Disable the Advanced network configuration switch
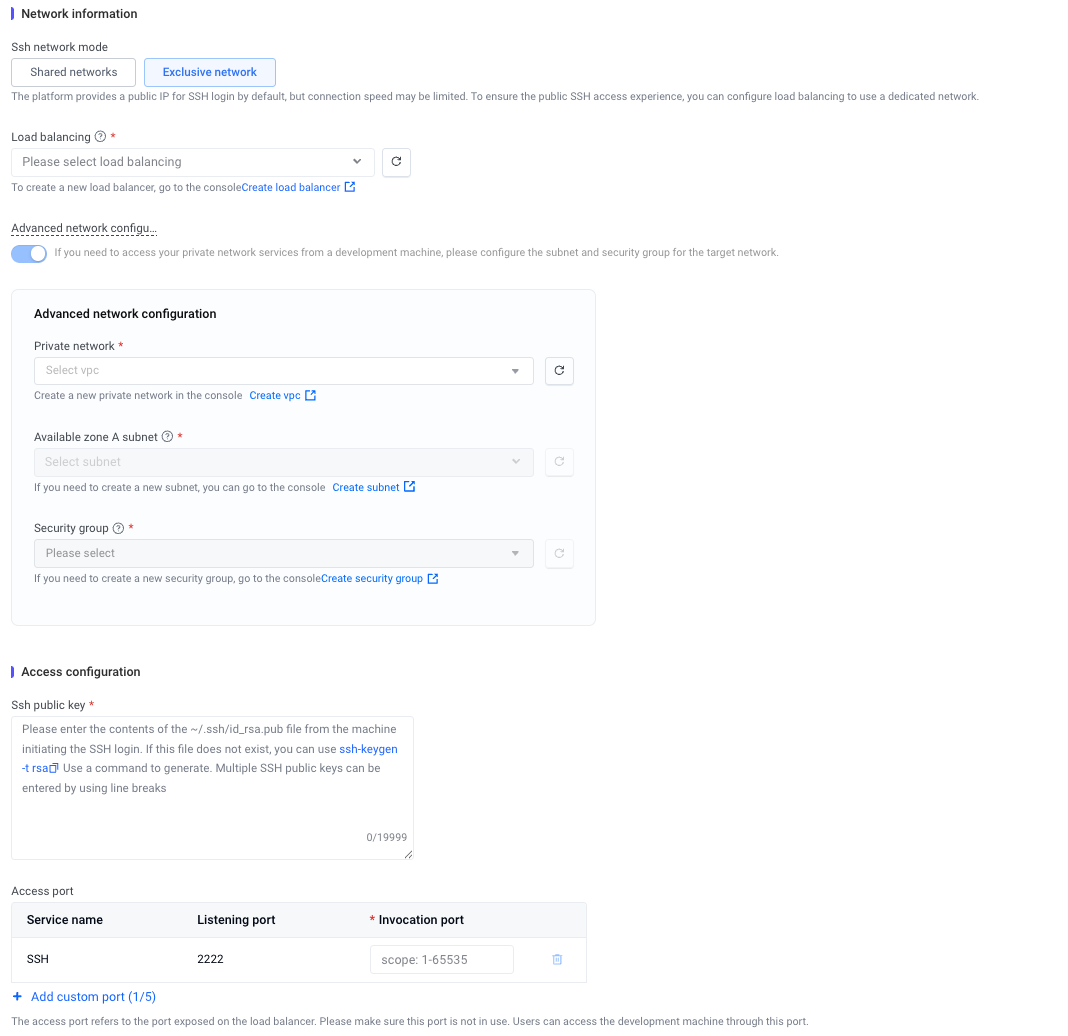Viewport: 1068px width, 1036px height. click(x=29, y=254)
